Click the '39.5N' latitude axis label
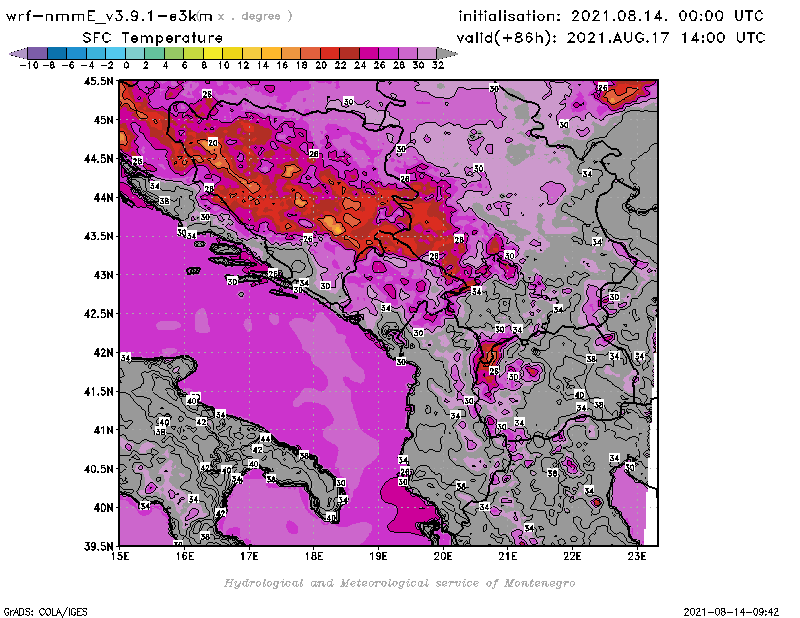 coord(99,546)
